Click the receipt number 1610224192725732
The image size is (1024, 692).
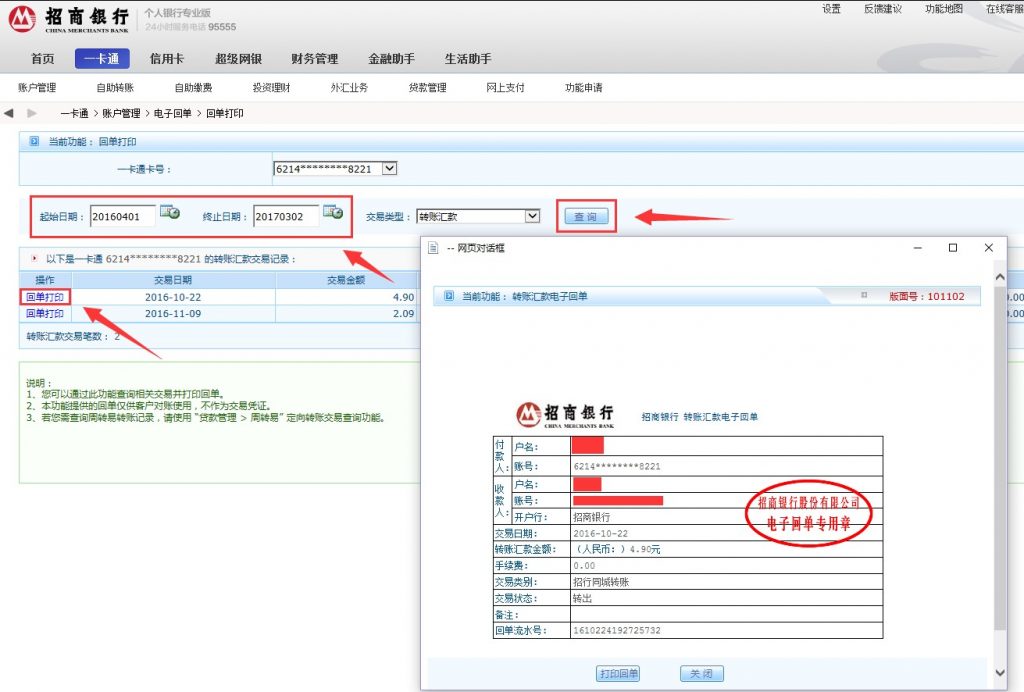coord(616,631)
